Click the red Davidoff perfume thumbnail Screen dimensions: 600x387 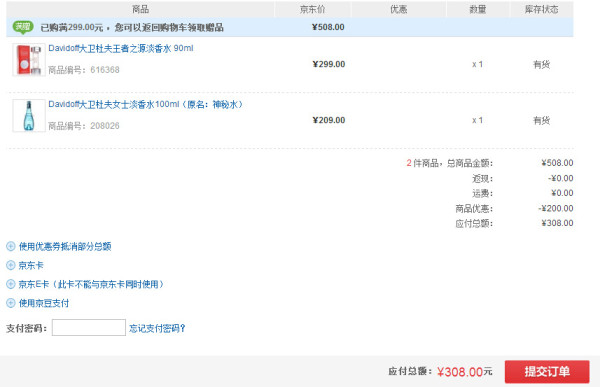click(29, 60)
